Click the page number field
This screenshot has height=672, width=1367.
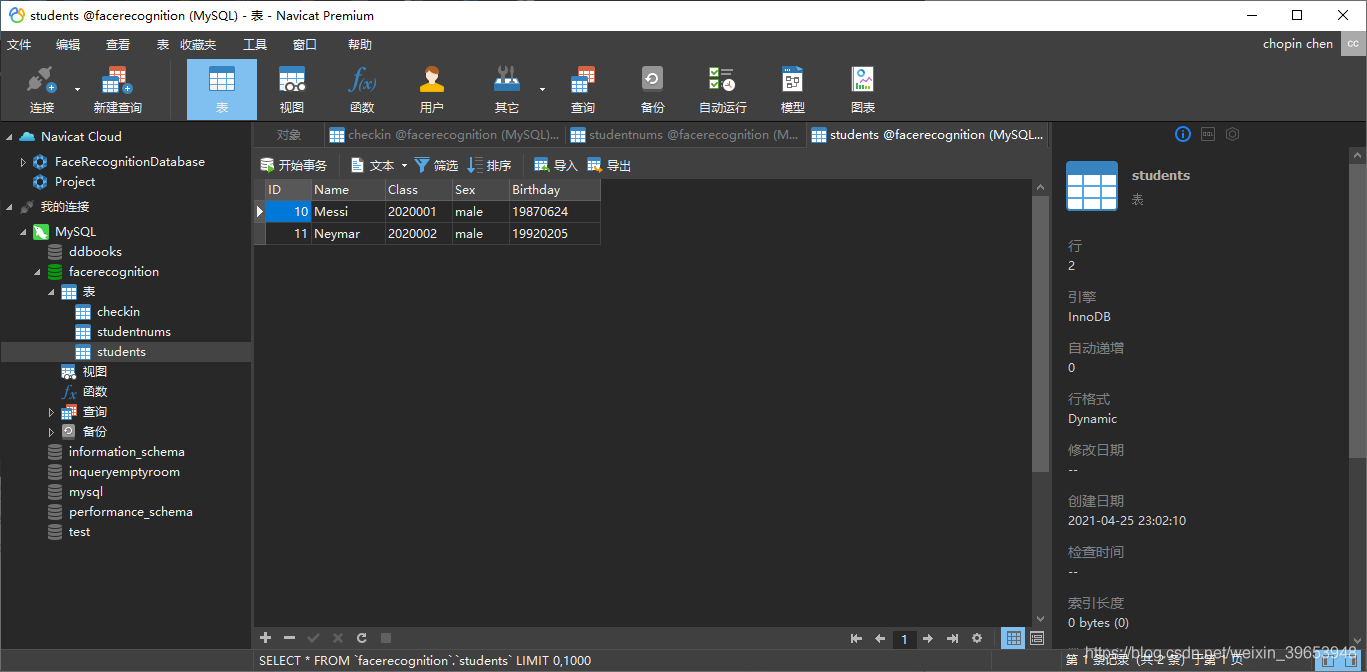(904, 638)
